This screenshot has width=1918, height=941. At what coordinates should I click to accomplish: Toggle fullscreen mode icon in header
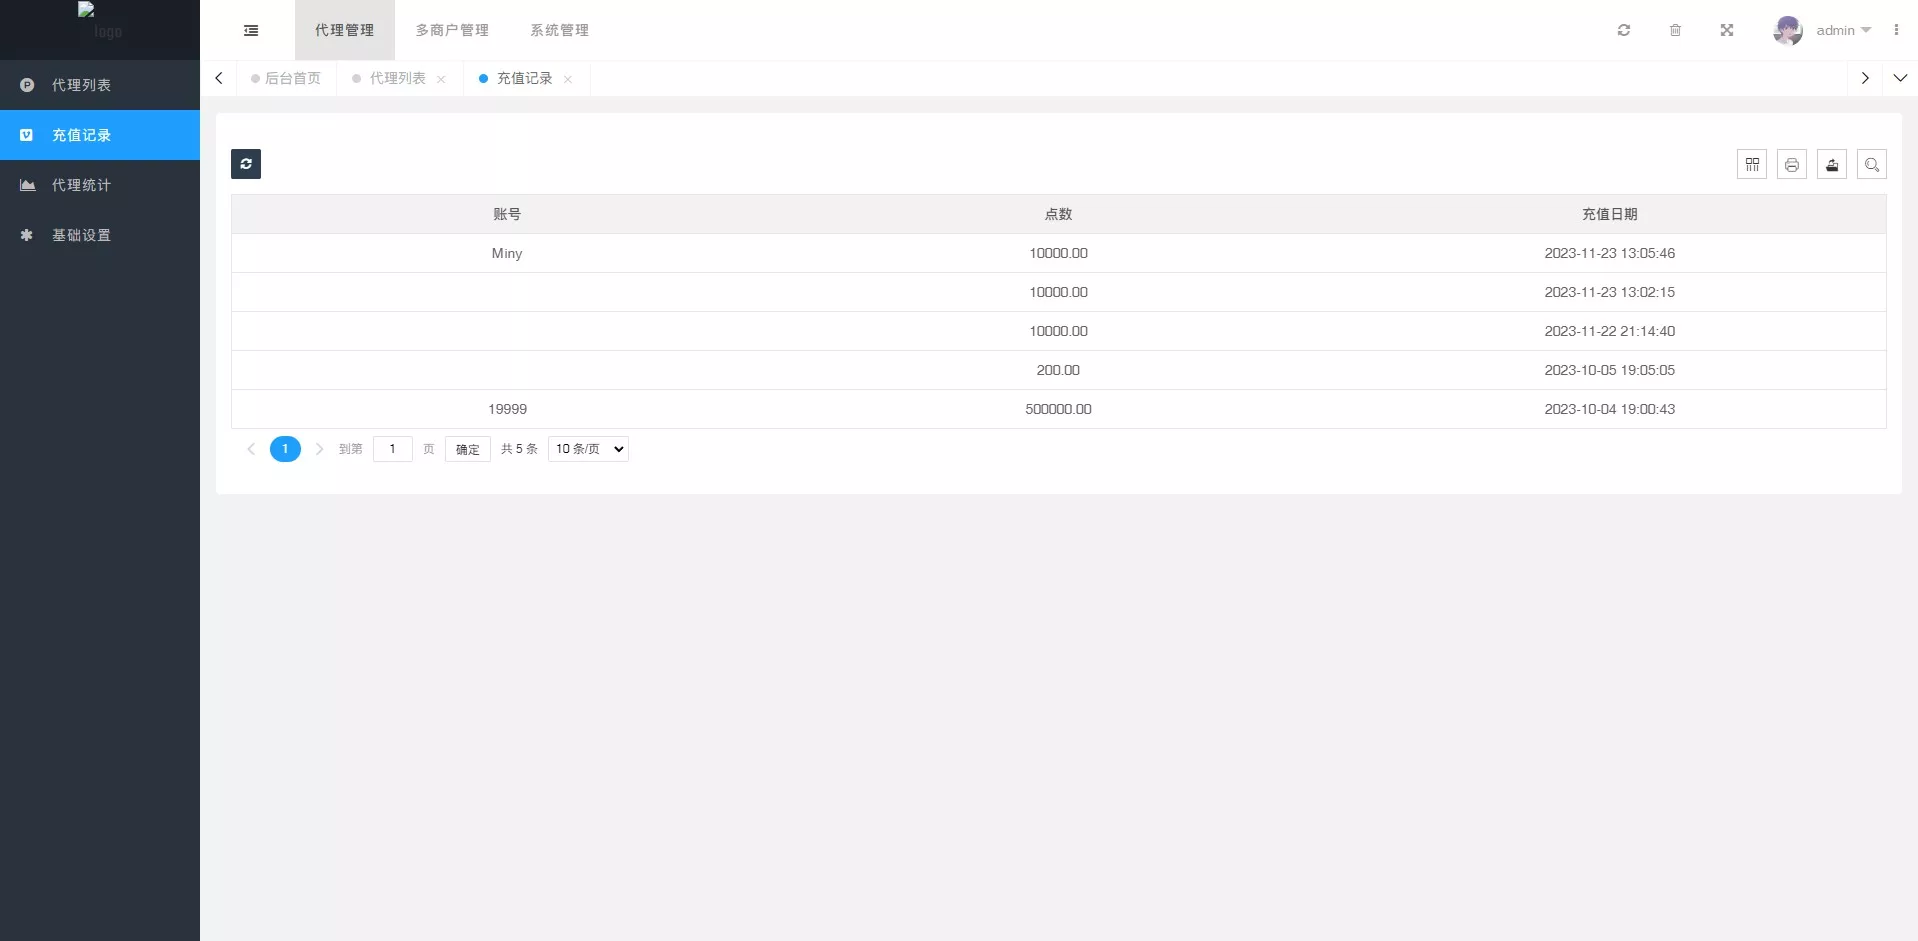point(1727,30)
